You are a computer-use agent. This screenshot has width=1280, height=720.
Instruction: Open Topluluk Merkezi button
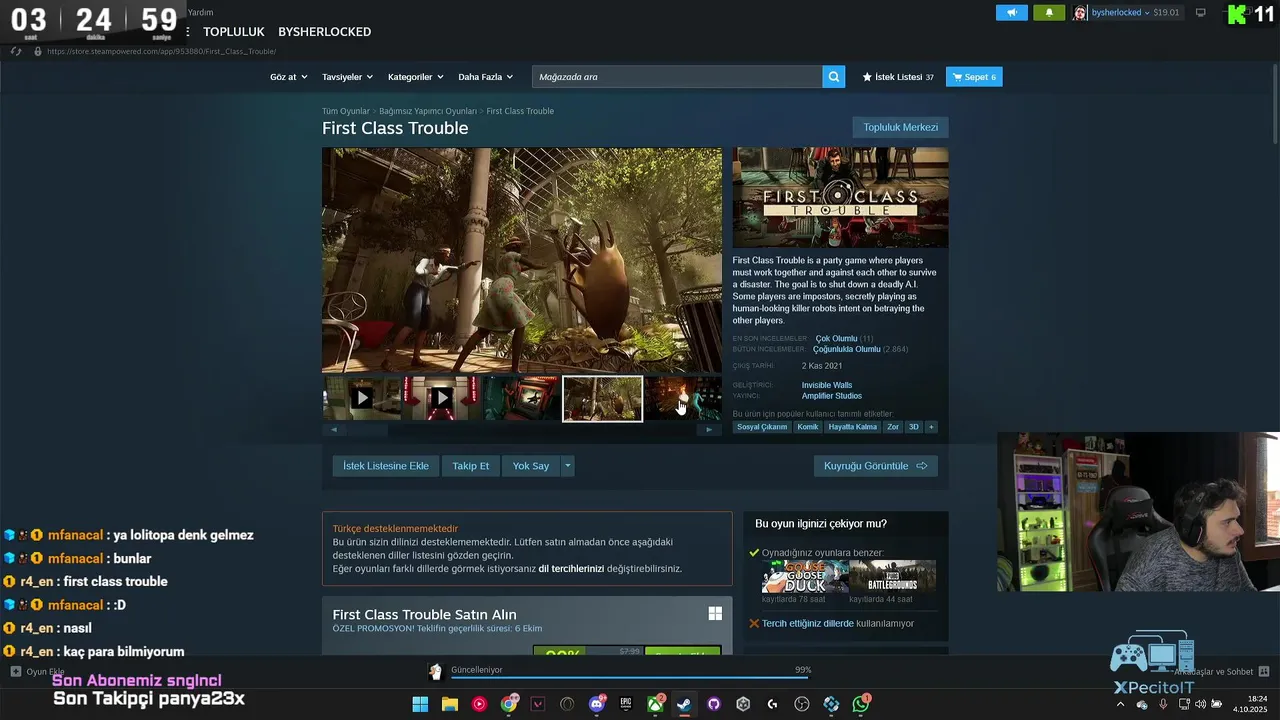(x=901, y=127)
